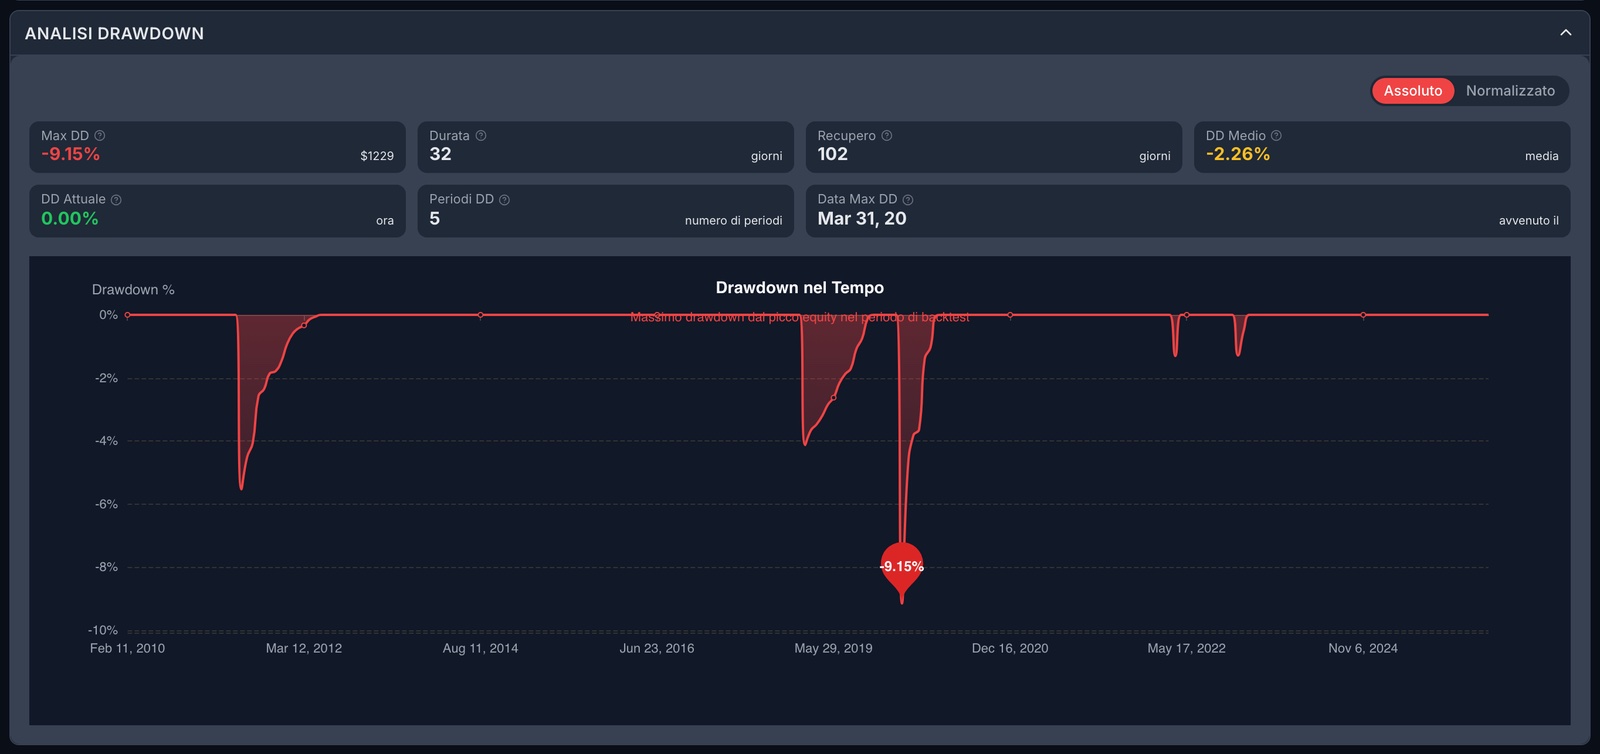Image resolution: width=1600 pixels, height=754 pixels.
Task: Click the Recupero value 102
Action: (832, 154)
